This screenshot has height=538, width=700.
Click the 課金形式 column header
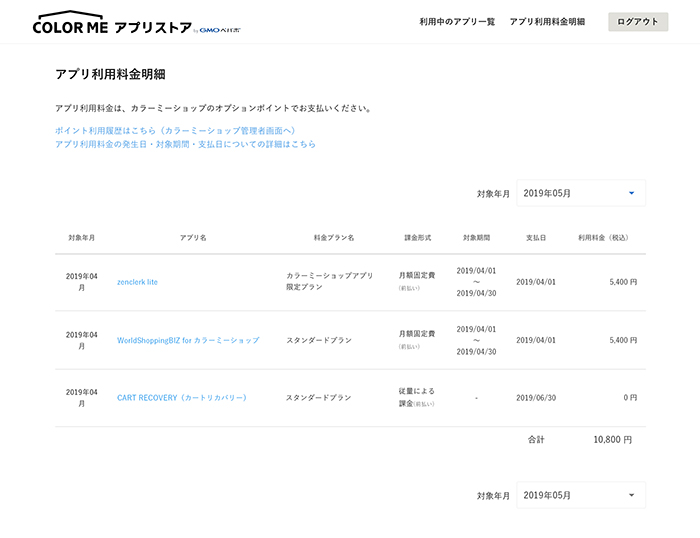[x=418, y=238]
